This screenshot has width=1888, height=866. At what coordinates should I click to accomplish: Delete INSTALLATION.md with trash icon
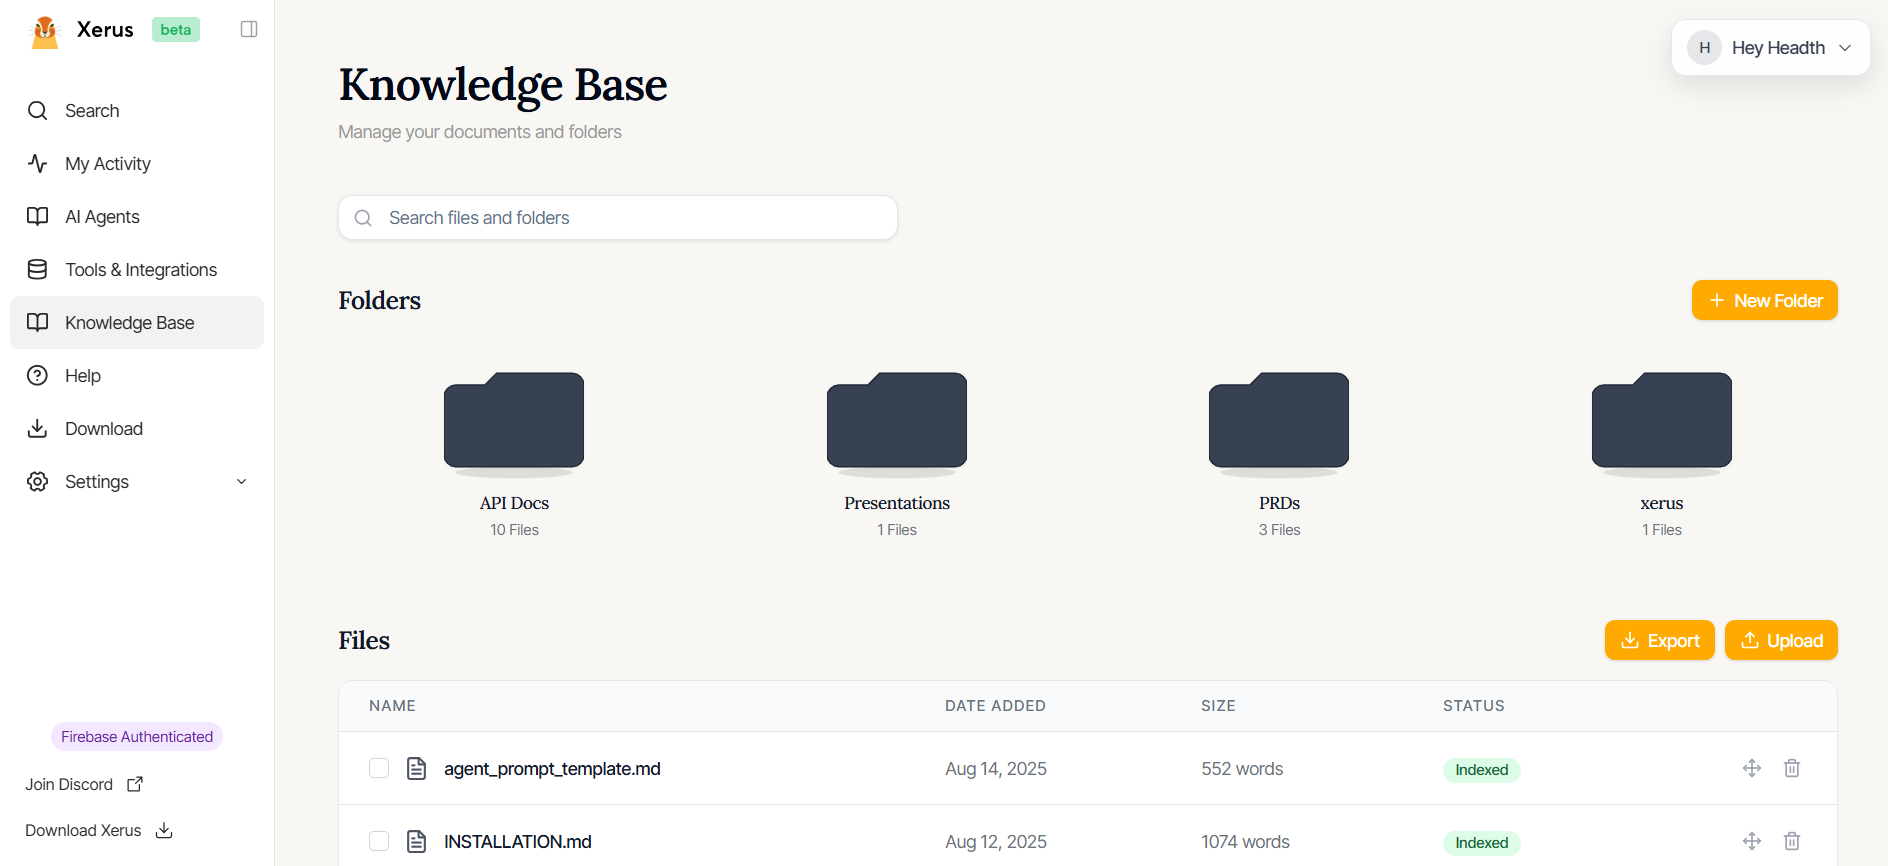tap(1792, 841)
